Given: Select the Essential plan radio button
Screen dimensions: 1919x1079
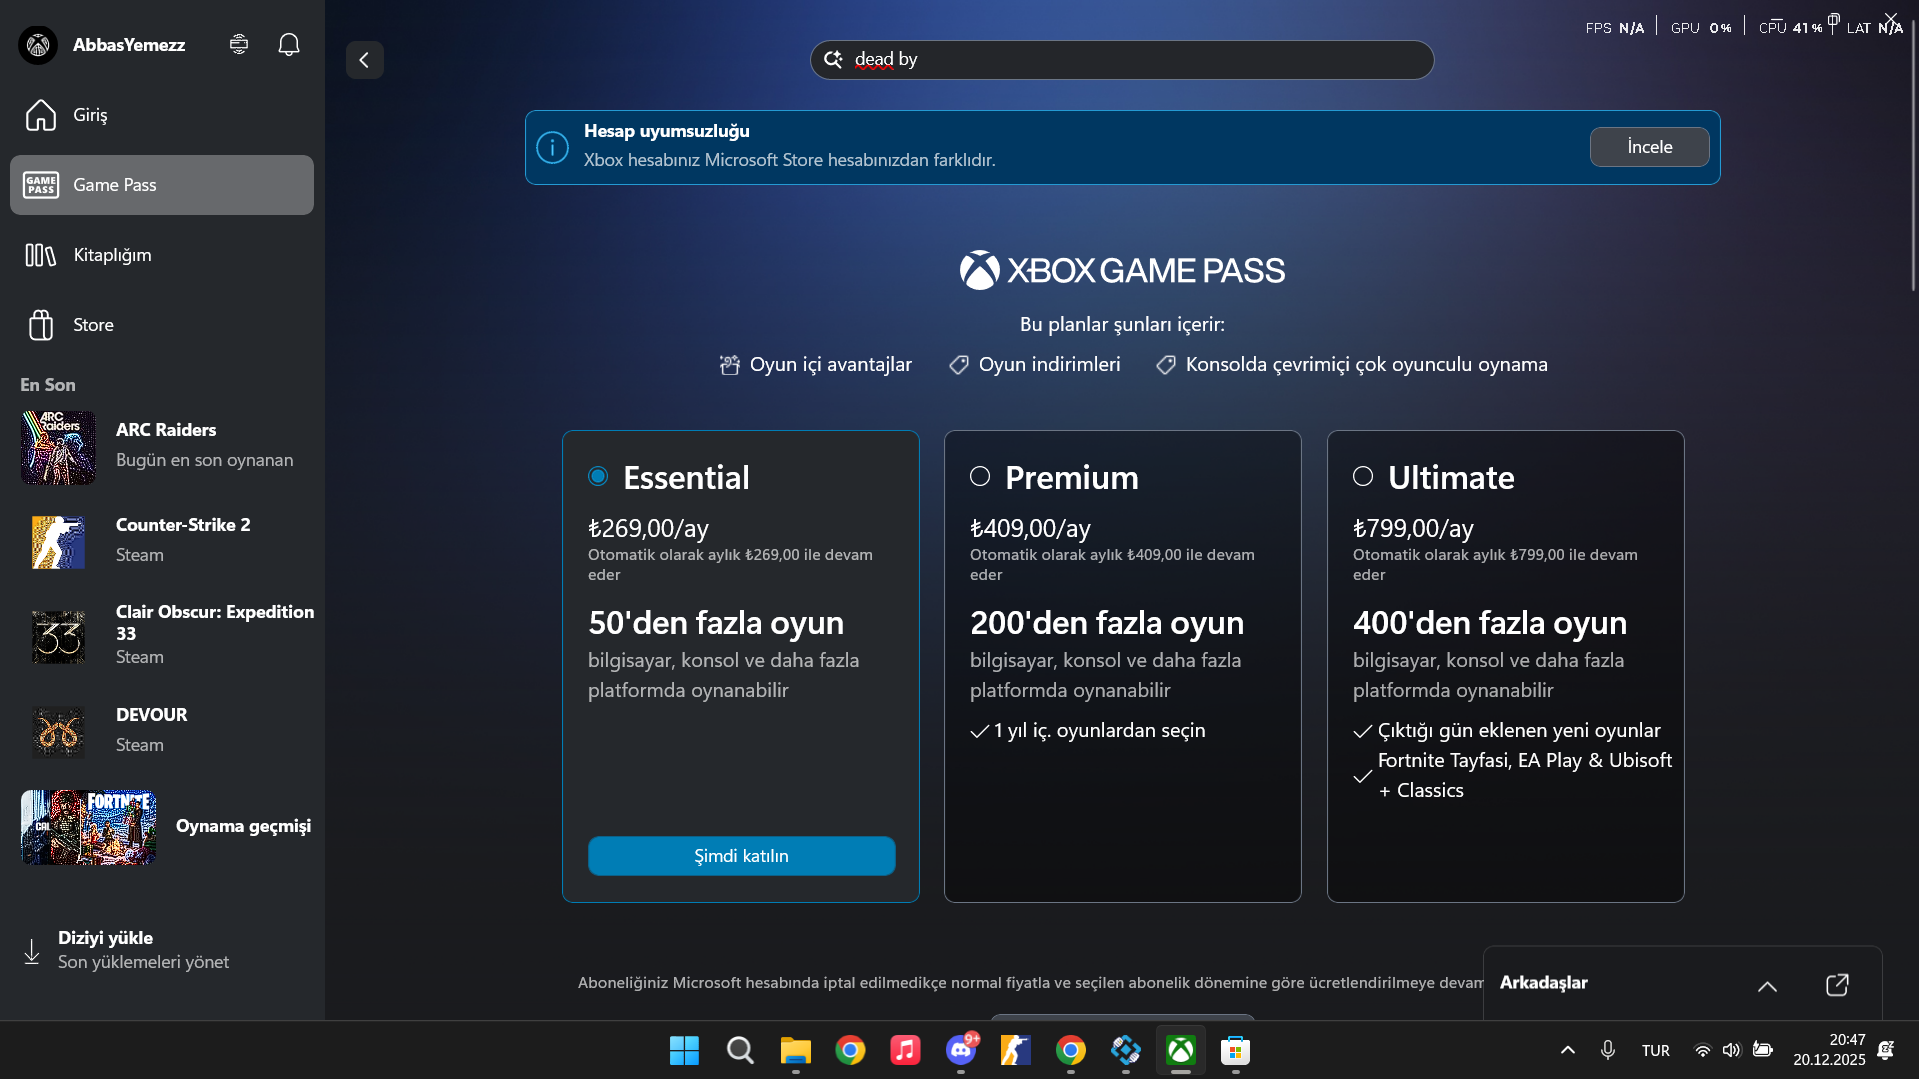Looking at the screenshot, I should (x=598, y=476).
